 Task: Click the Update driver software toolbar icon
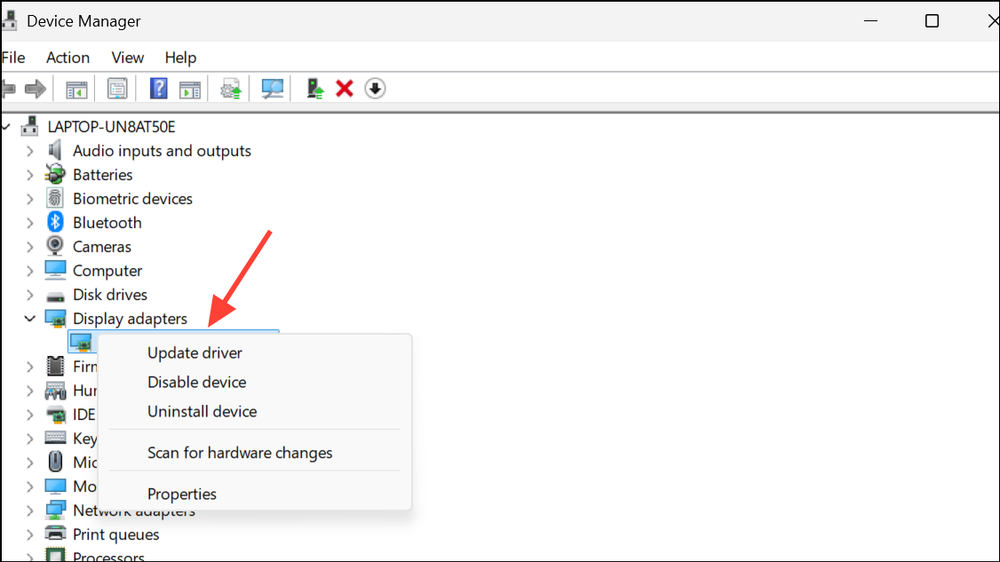coord(231,89)
